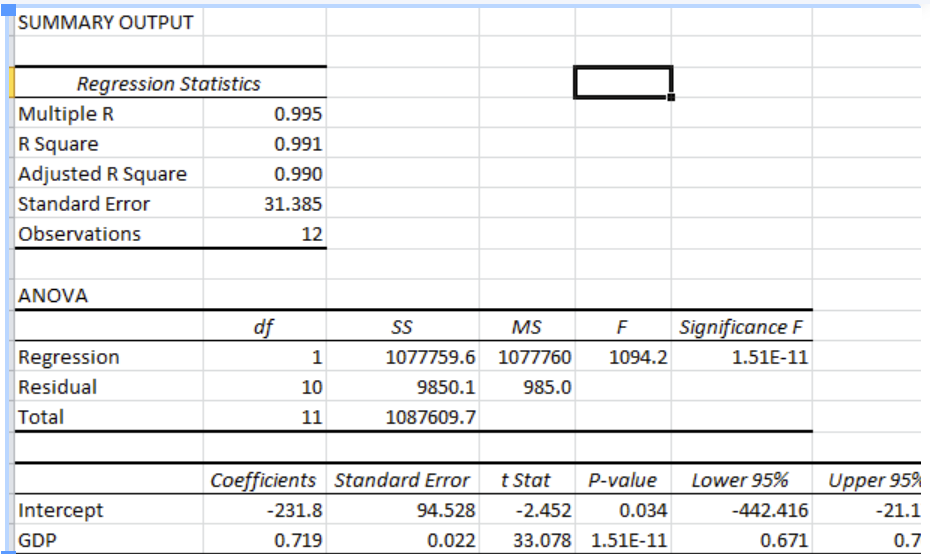Select Intercept t Stat -2.452
Screen dimensions: 930x554
[527, 510]
